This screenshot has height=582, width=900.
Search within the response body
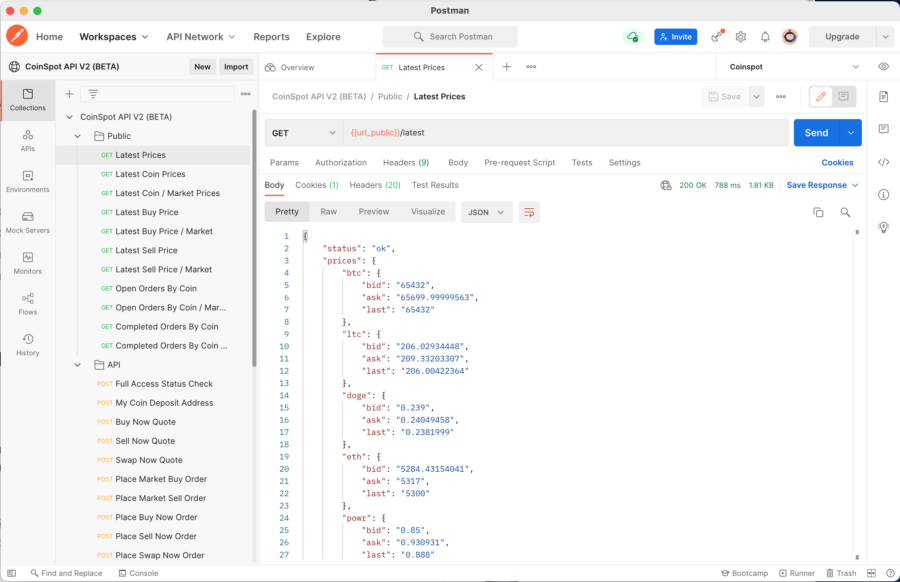[x=845, y=212]
